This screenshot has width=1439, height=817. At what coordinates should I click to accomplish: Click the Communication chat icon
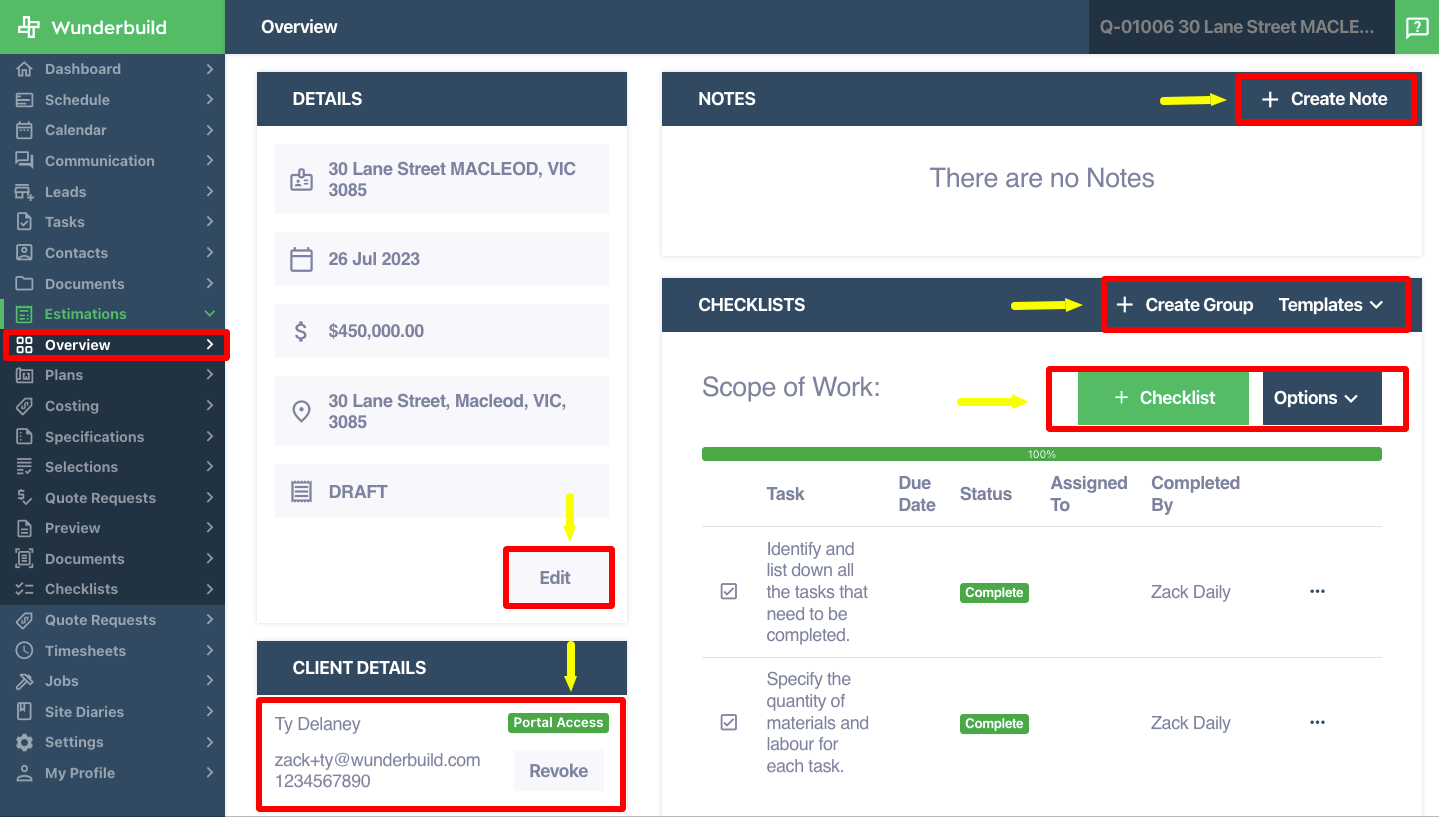[25, 161]
